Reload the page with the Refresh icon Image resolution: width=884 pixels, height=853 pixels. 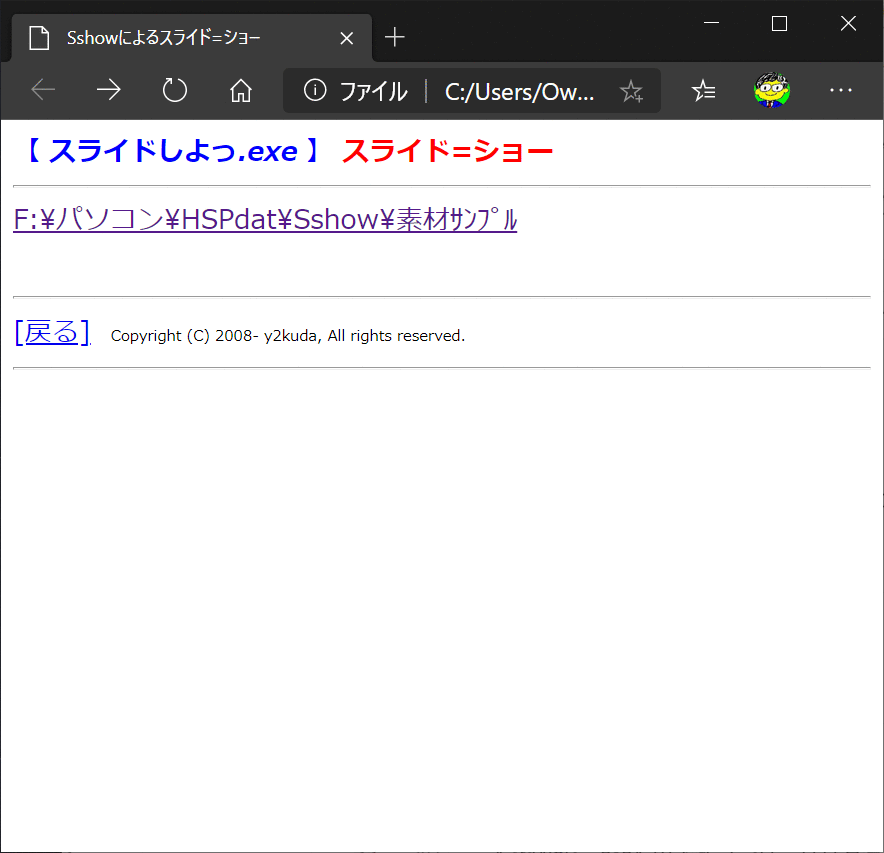tap(175, 91)
